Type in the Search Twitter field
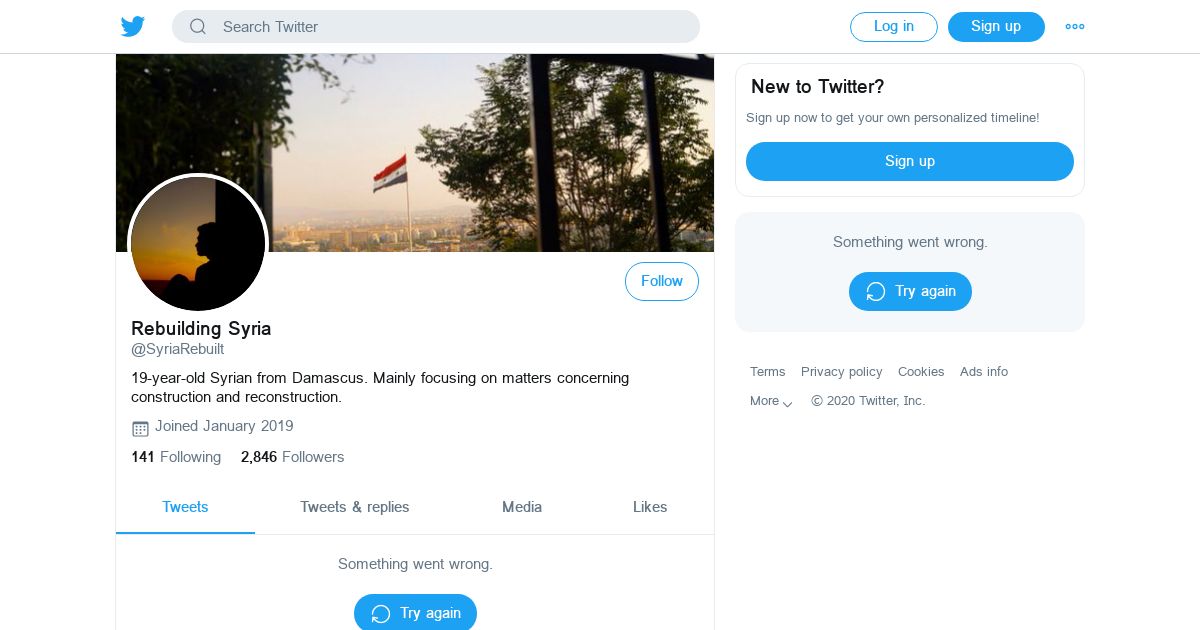This screenshot has width=1200, height=630. coord(450,27)
